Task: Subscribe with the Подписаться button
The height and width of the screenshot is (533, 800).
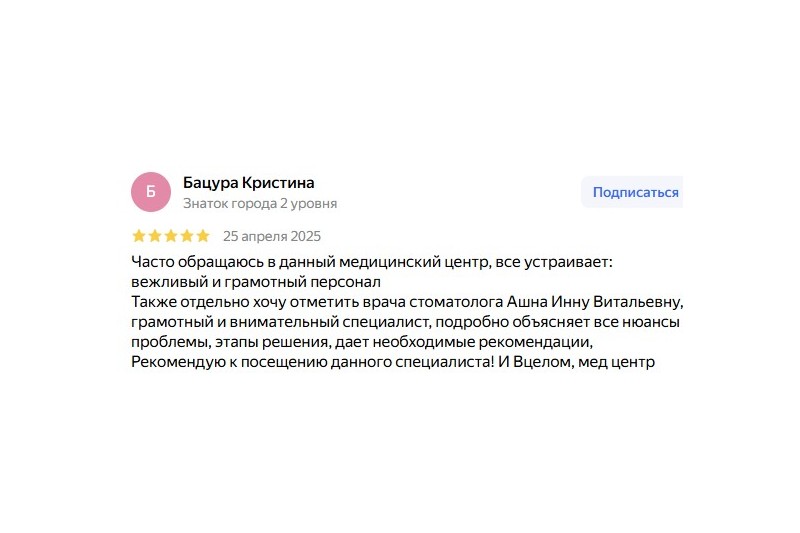Action: click(632, 192)
